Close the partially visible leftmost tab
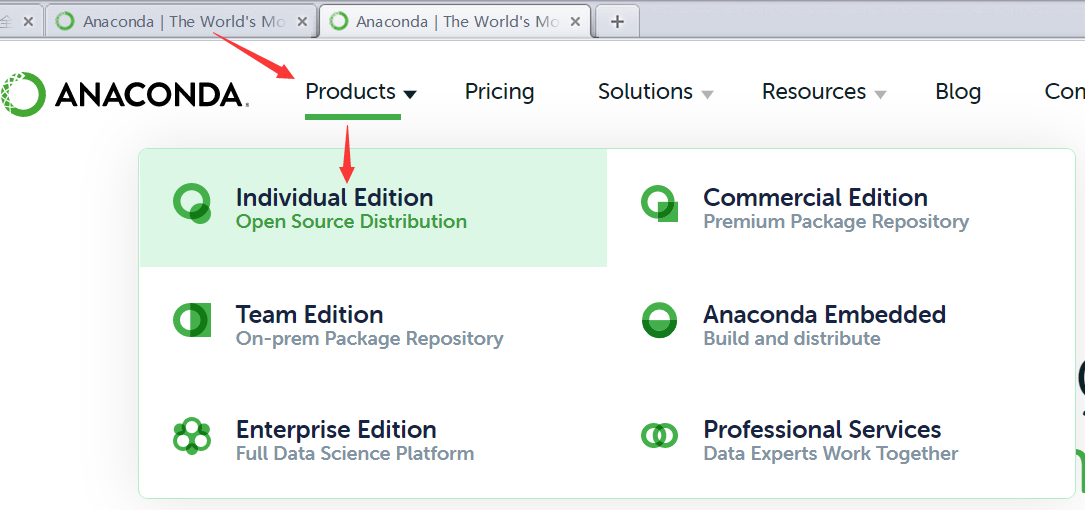The height and width of the screenshot is (510, 1085). (28, 21)
